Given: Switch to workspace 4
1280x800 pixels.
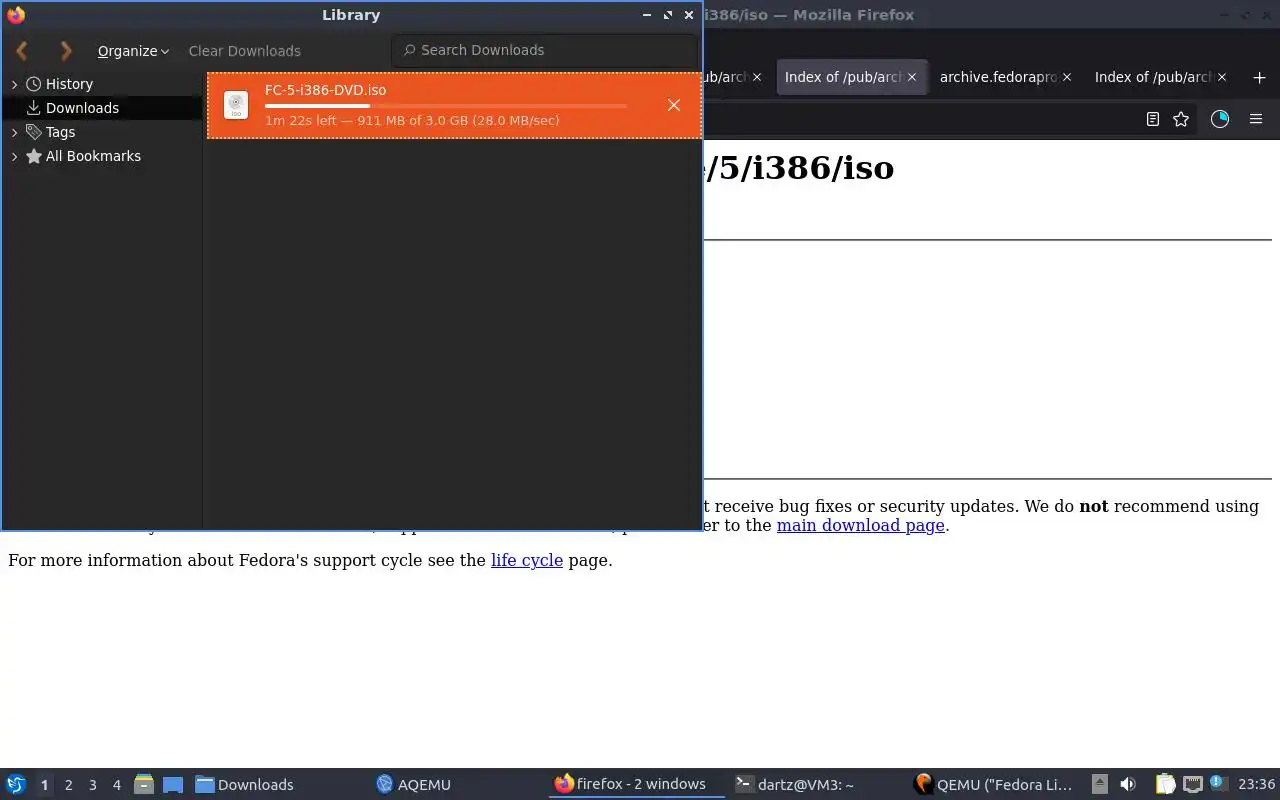Looking at the screenshot, I should 116,785.
